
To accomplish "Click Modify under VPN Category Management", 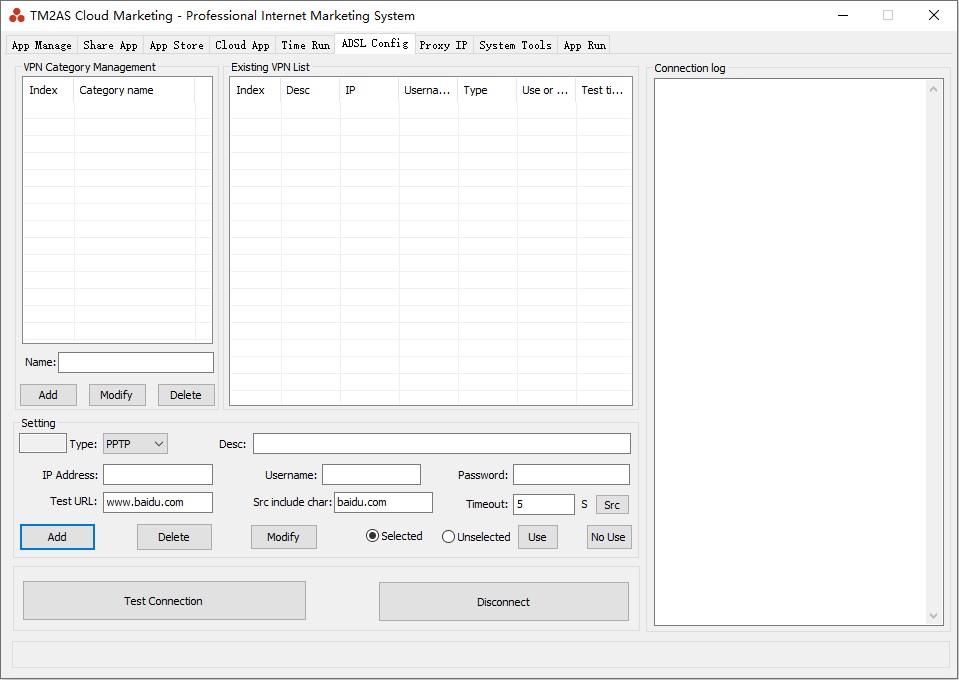I will (117, 395).
